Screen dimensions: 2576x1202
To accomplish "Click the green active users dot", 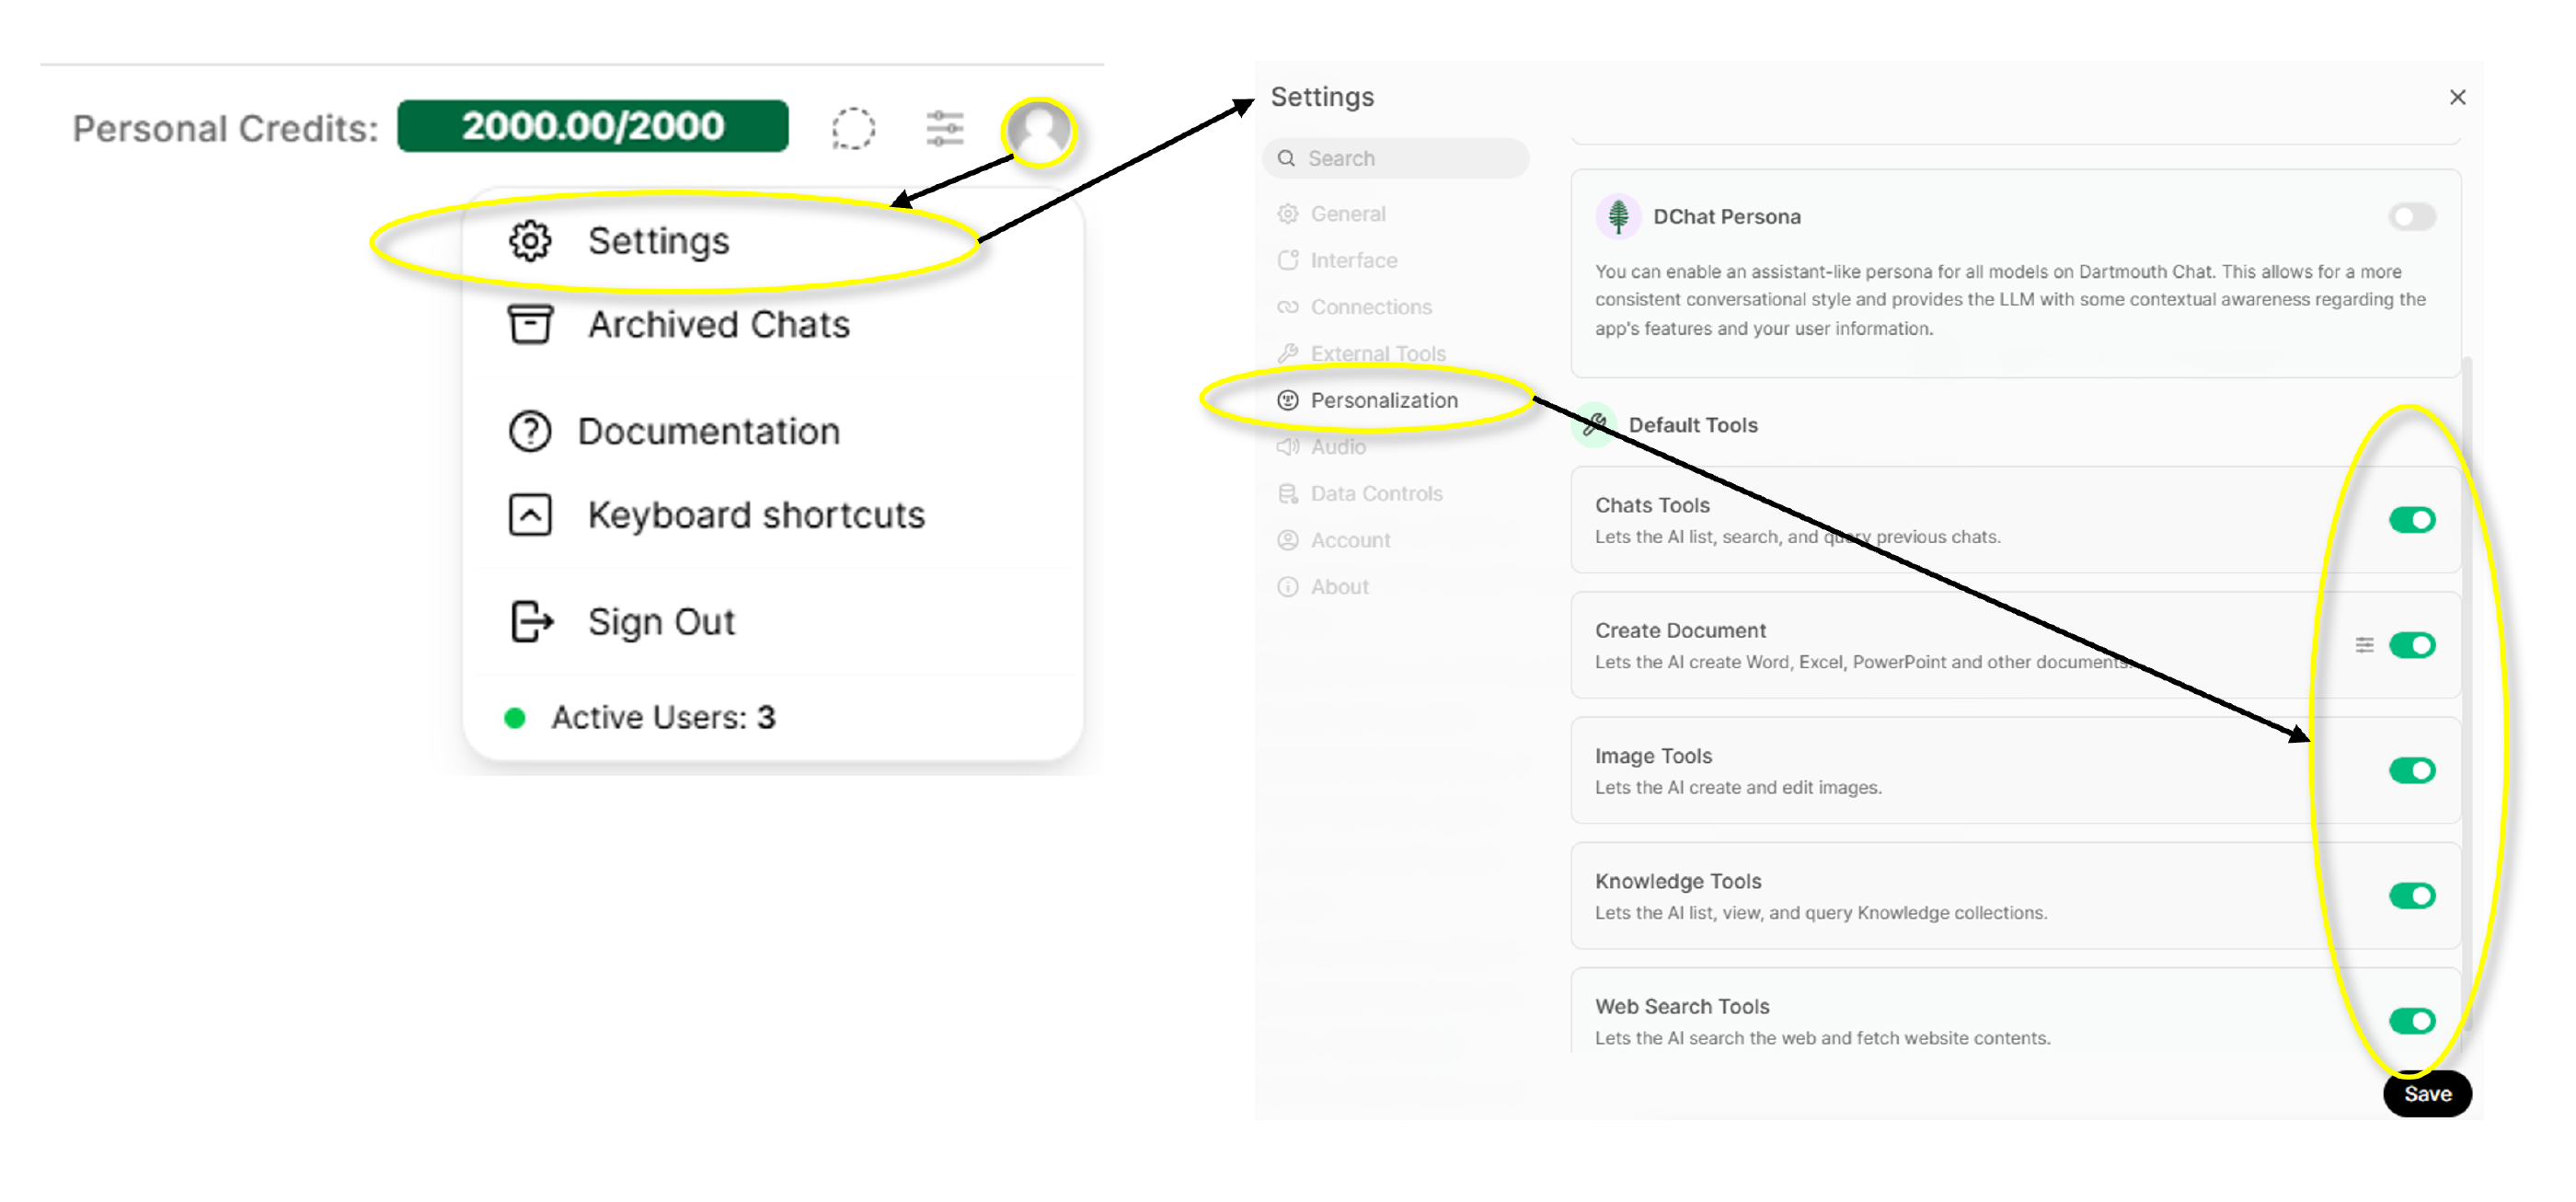I will coord(515,718).
